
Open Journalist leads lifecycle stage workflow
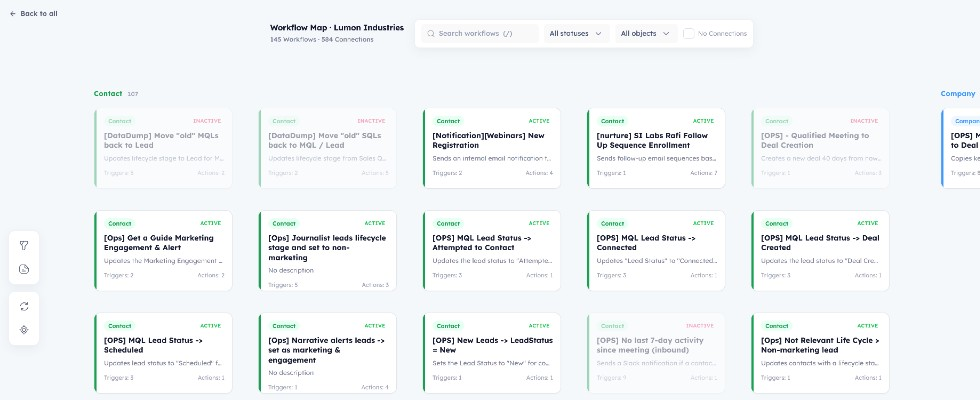point(328,251)
